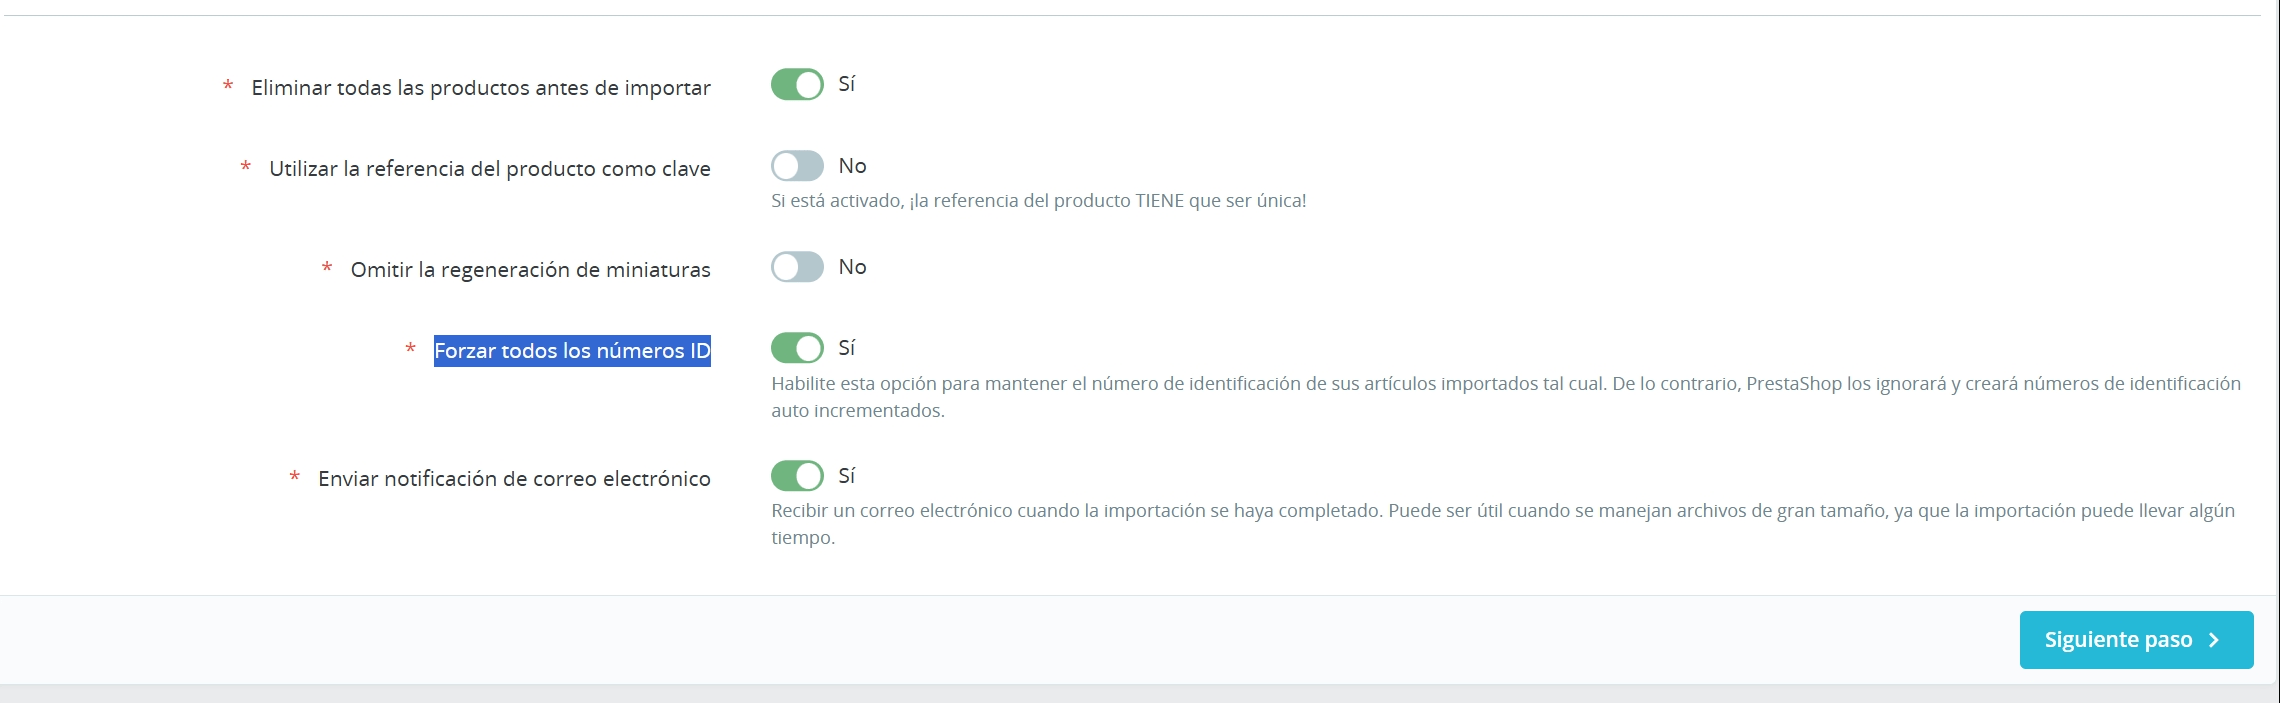
Task: Click the highlighted Forzar todos los números ID label
Action: click(572, 351)
